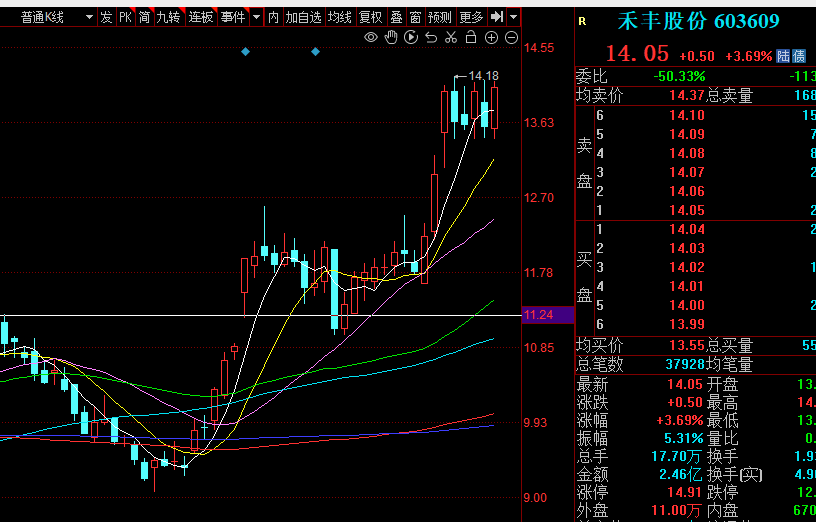
Task: Zoom out with the minus circle icon
Action: coord(512,37)
